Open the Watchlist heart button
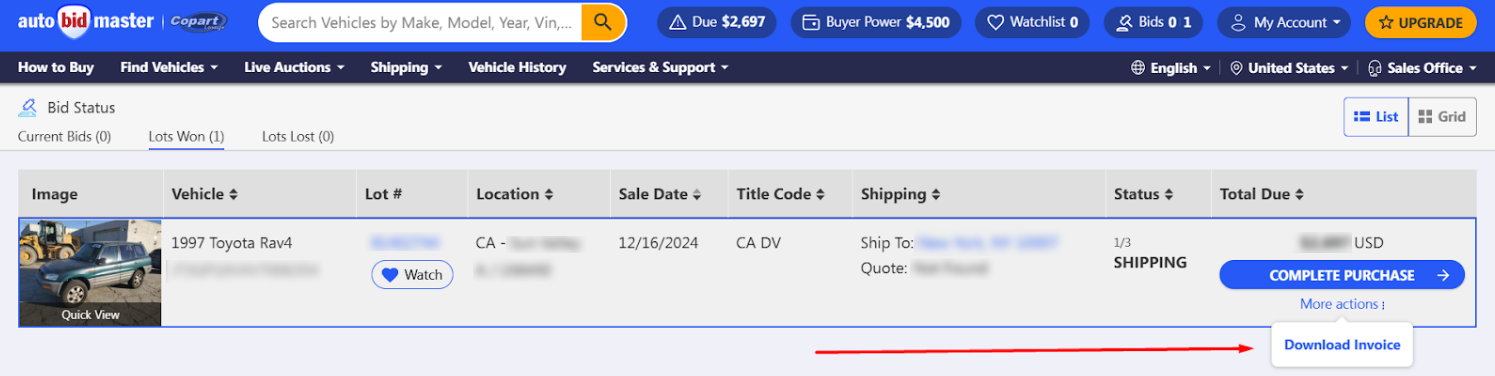1495x376 pixels. (x=1033, y=22)
